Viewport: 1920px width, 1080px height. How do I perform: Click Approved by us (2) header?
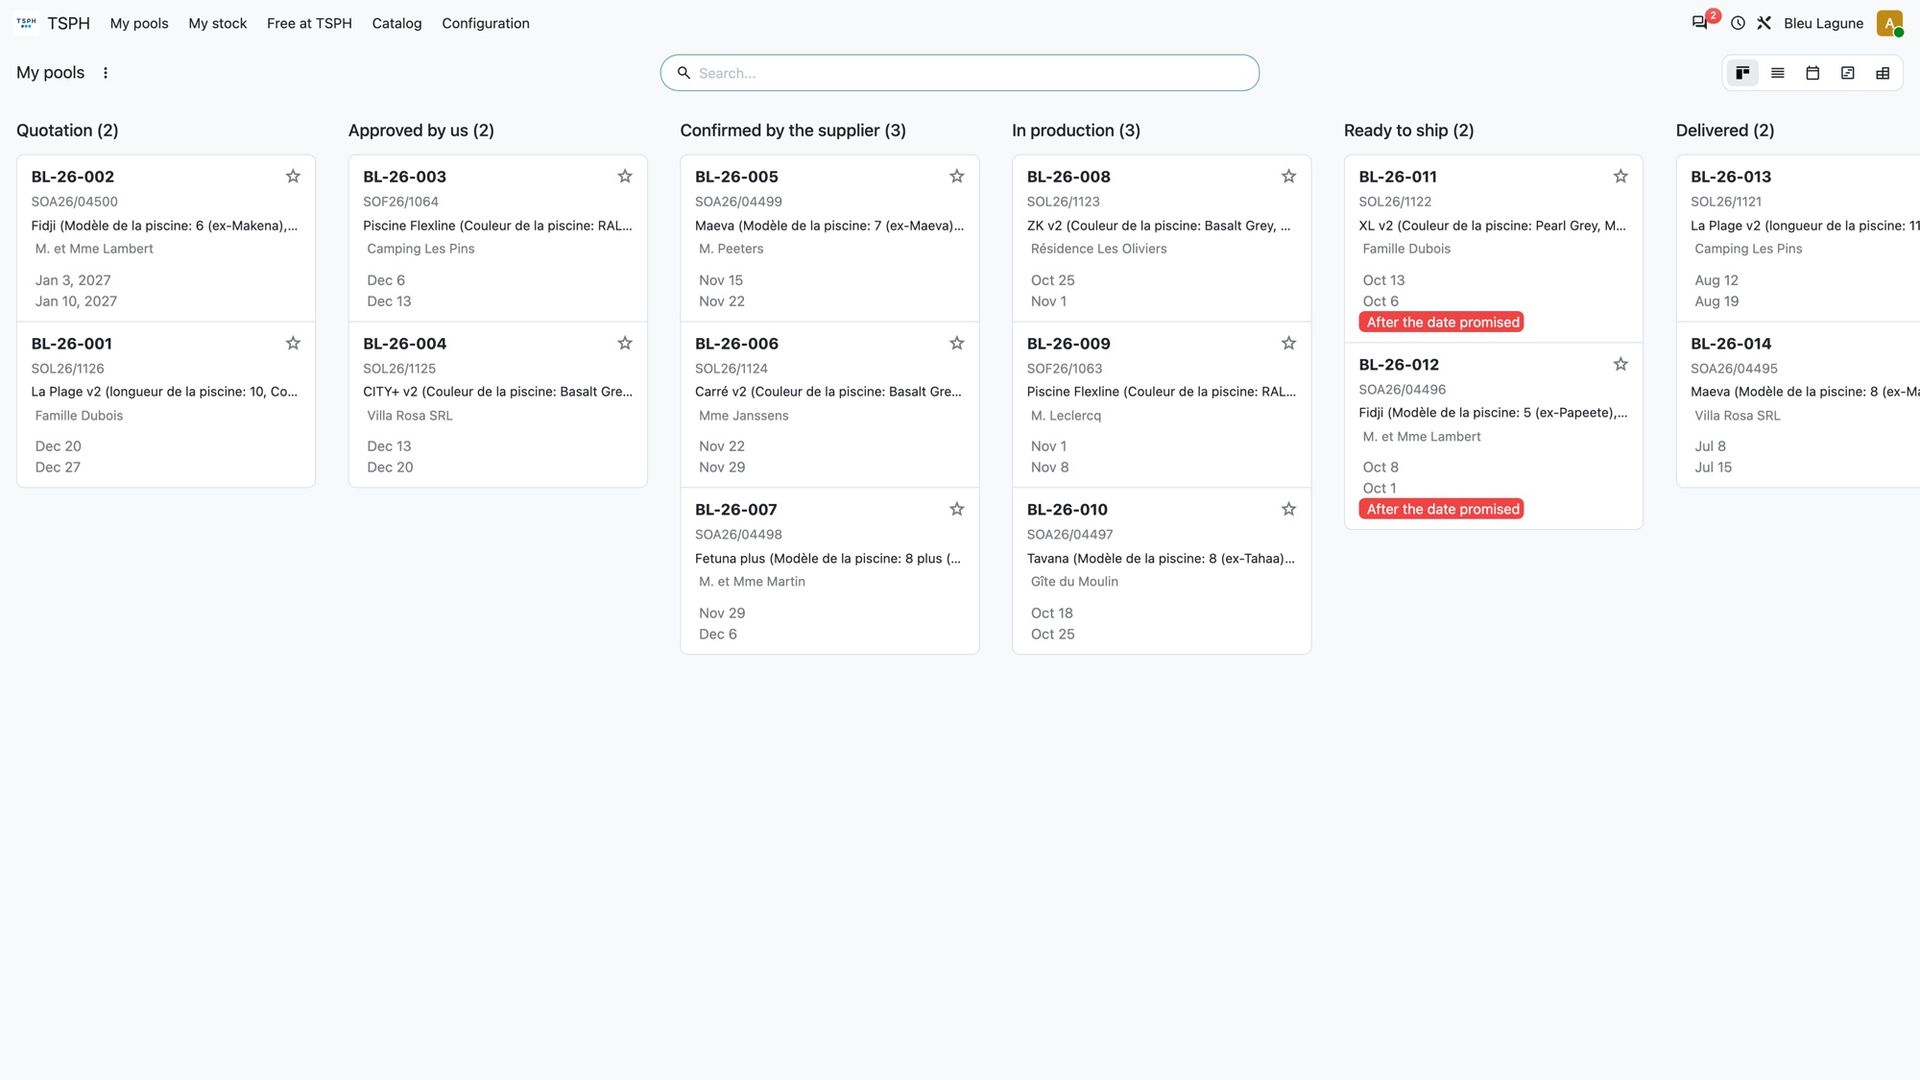(x=421, y=130)
